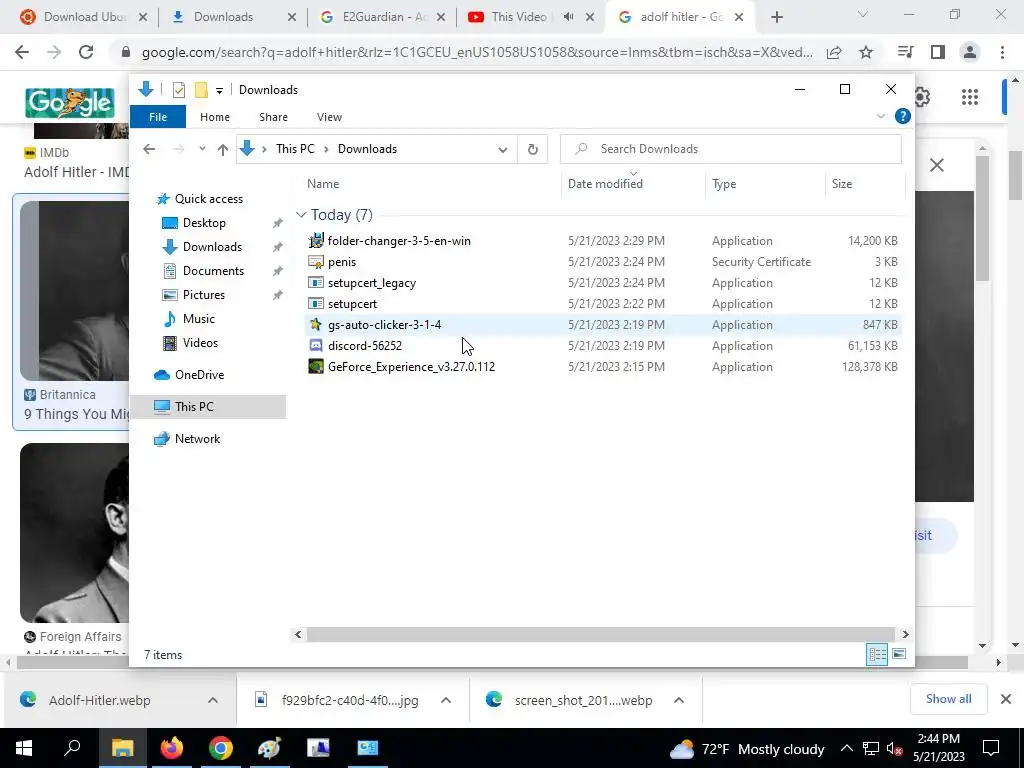Select Videos in navigation pane
Screen dimensions: 1024x768
pyautogui.click(x=200, y=343)
